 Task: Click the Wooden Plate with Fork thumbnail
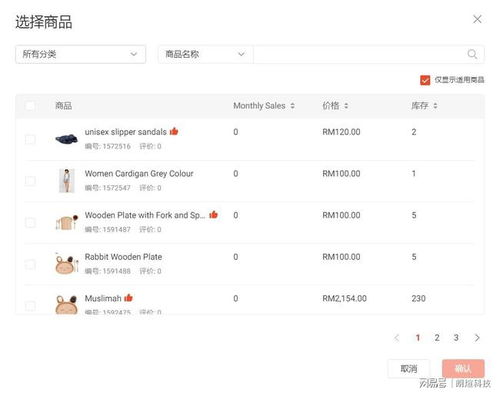pos(67,222)
